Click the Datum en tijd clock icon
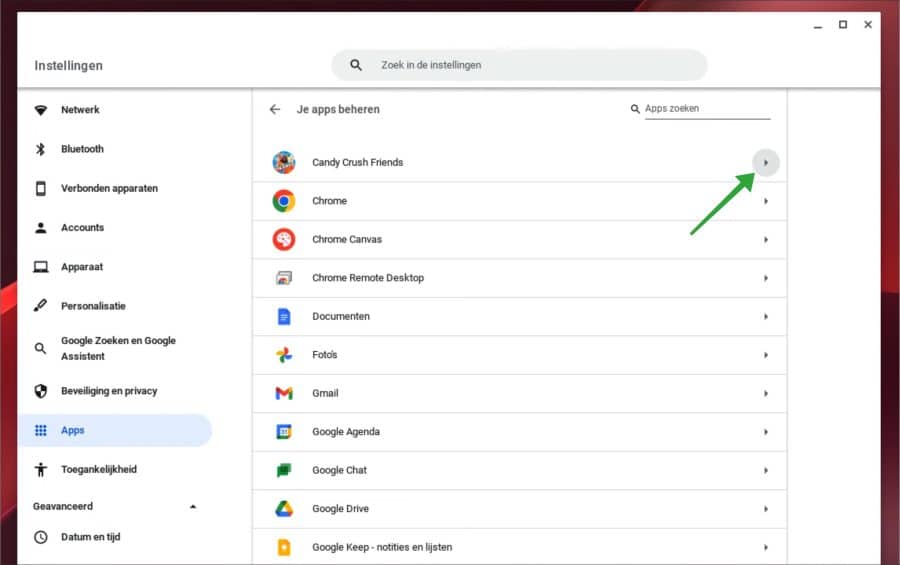This screenshot has width=900, height=565. (41, 537)
